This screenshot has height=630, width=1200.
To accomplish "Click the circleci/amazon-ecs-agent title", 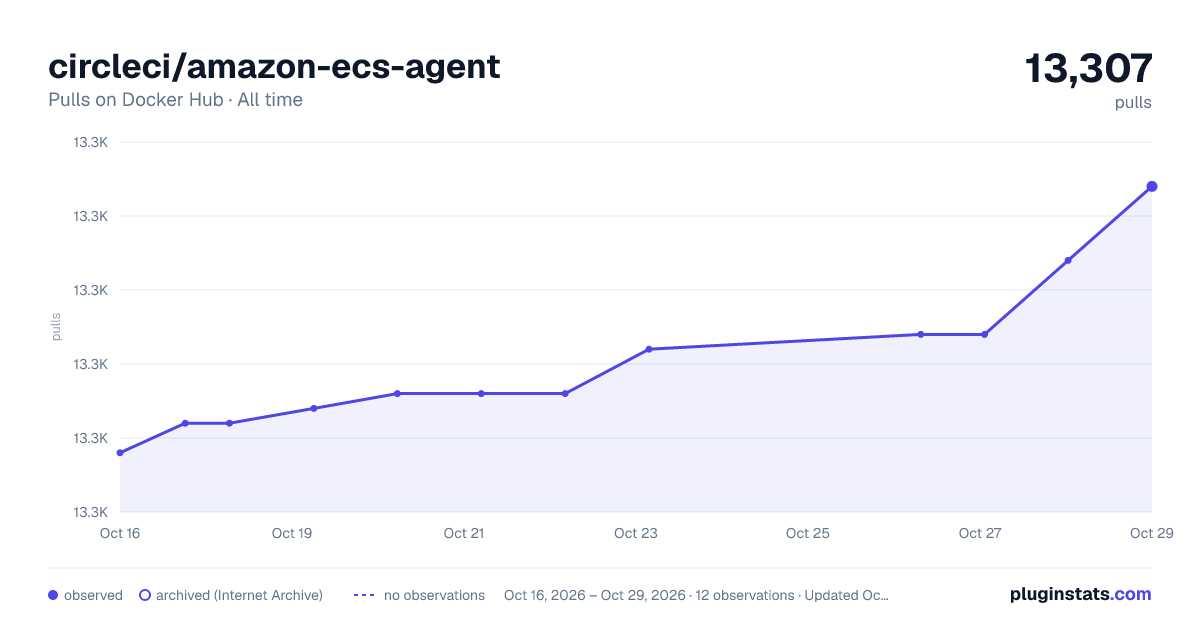I will [x=274, y=66].
